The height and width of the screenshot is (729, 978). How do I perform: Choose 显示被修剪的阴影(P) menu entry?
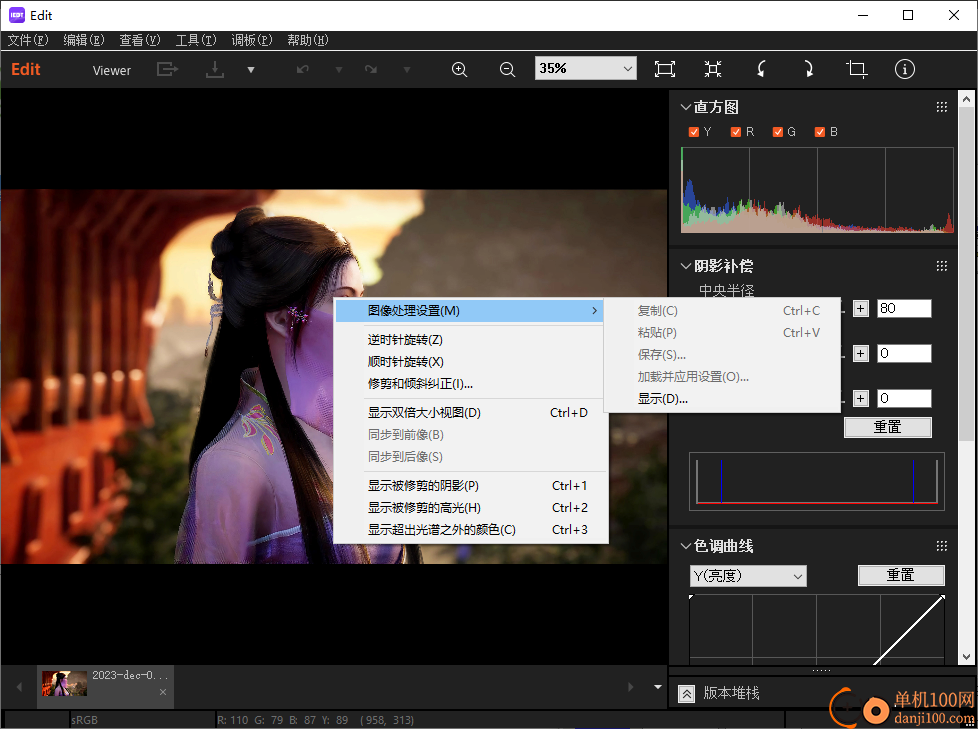[x=470, y=486]
